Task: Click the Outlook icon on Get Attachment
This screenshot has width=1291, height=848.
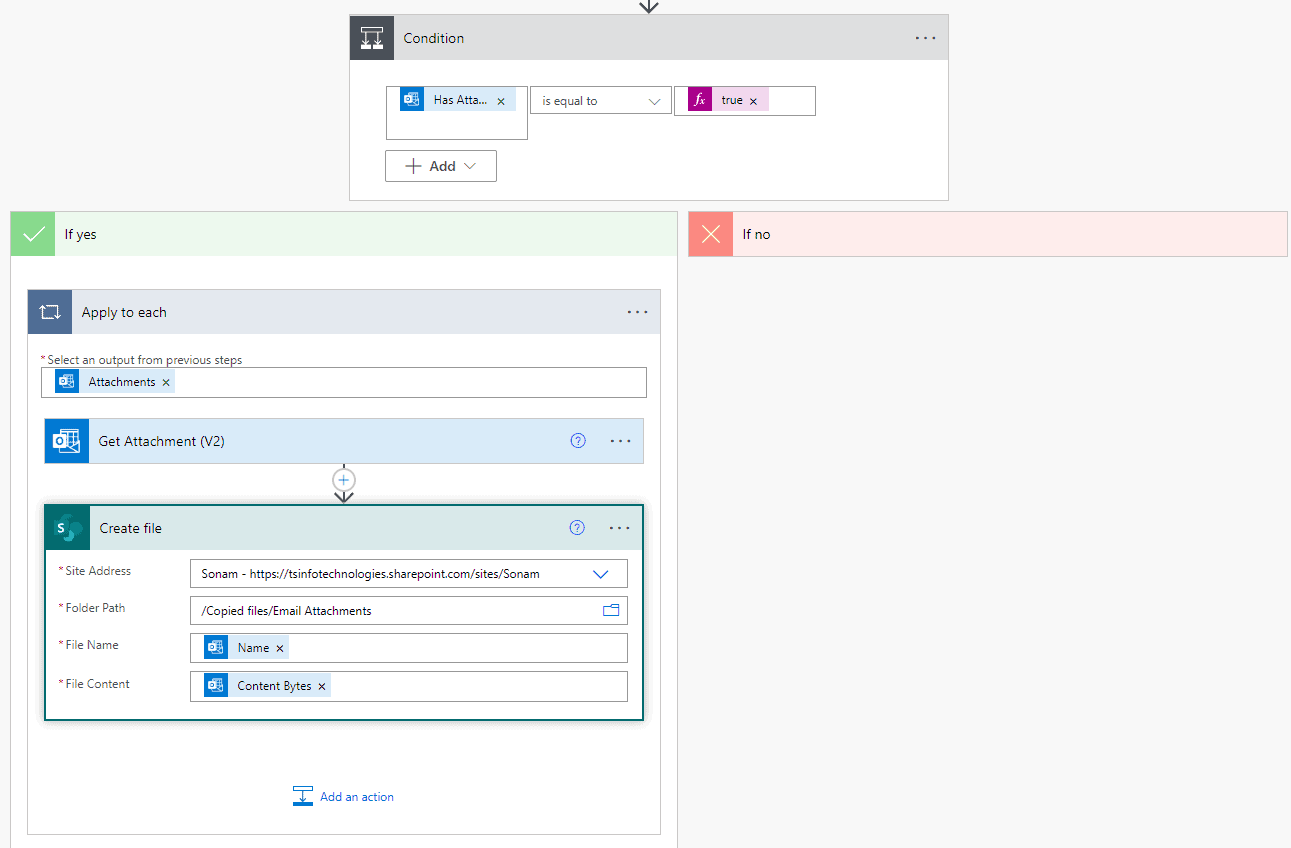Action: click(67, 441)
